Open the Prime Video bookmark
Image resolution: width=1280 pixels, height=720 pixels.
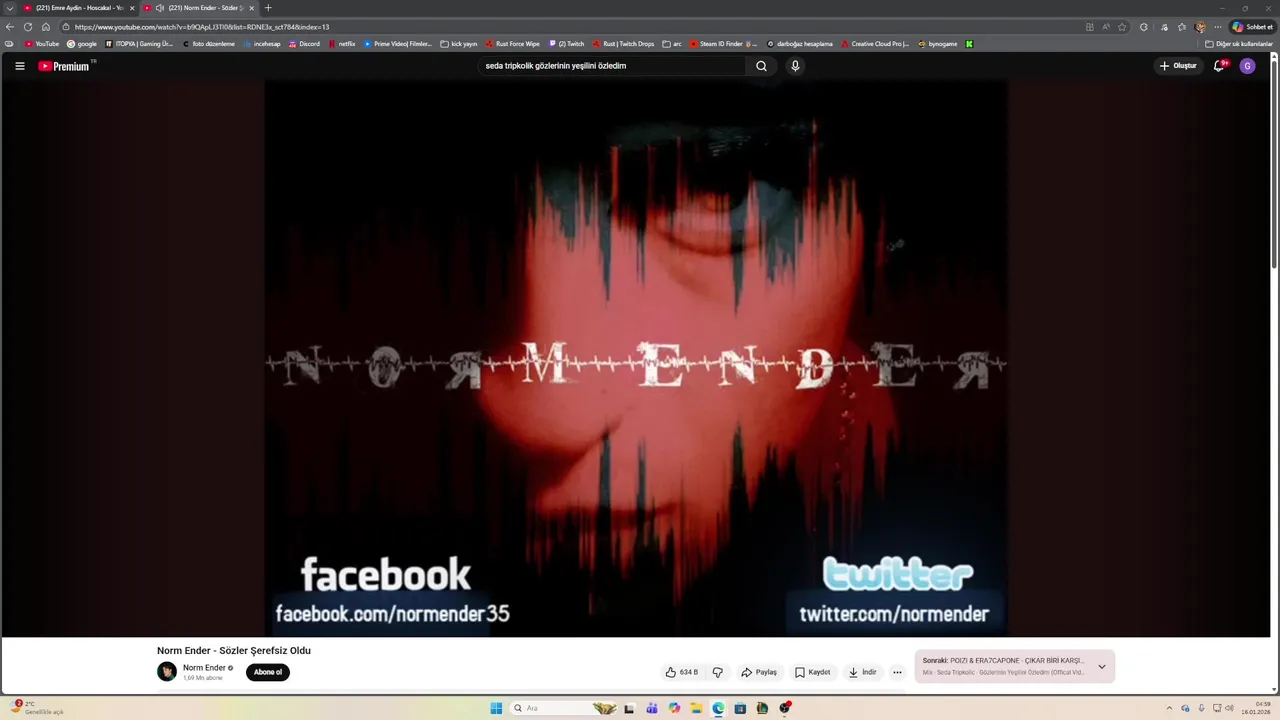click(398, 44)
